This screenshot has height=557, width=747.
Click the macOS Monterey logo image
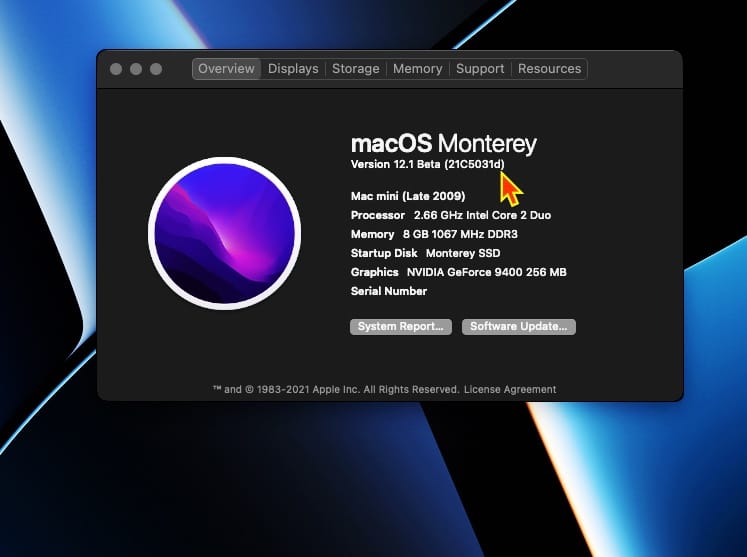click(224, 233)
